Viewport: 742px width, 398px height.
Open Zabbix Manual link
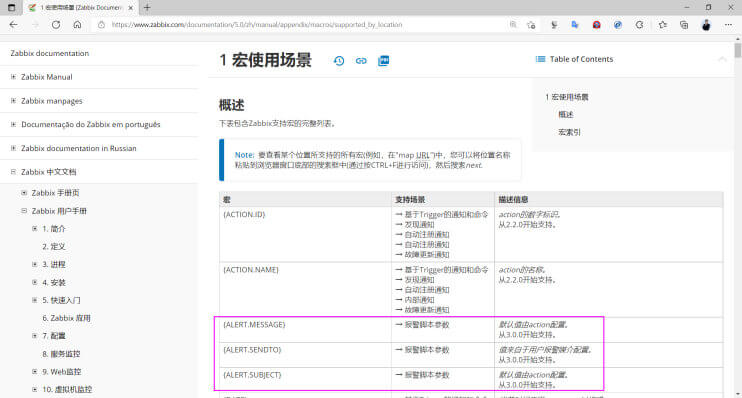pyautogui.click(x=47, y=77)
